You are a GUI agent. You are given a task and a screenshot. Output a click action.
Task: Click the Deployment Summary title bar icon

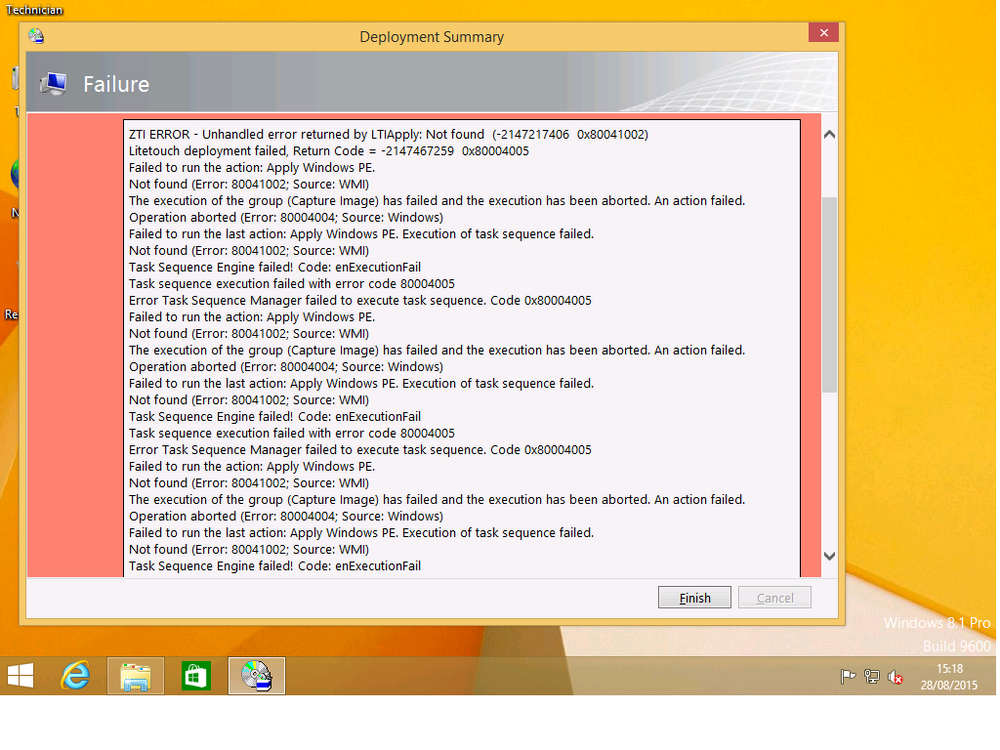[36, 36]
